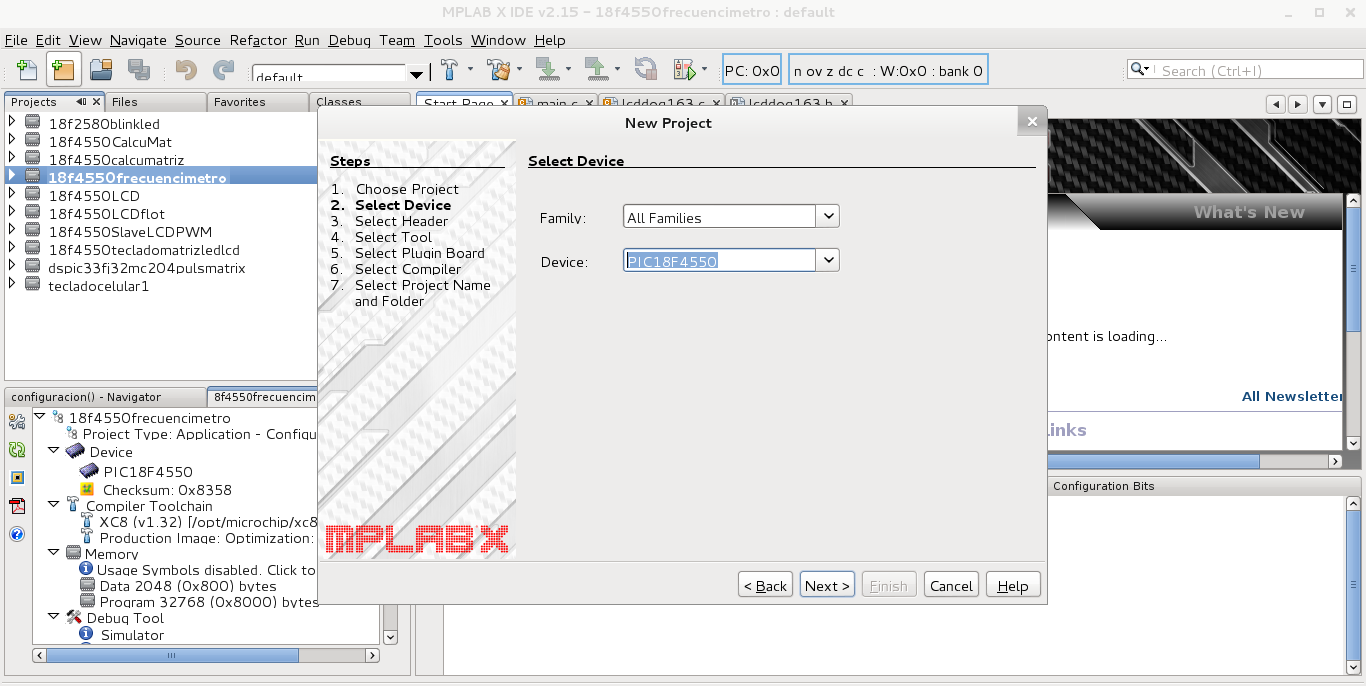Collapse the Memory node in dashboard
This screenshot has width=1366, height=686.
(x=53, y=552)
